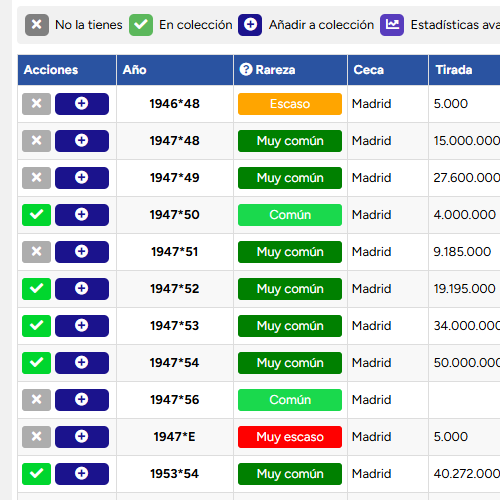Click the red Muy escaso badge
This screenshot has height=500, width=500.
pyautogui.click(x=290, y=437)
